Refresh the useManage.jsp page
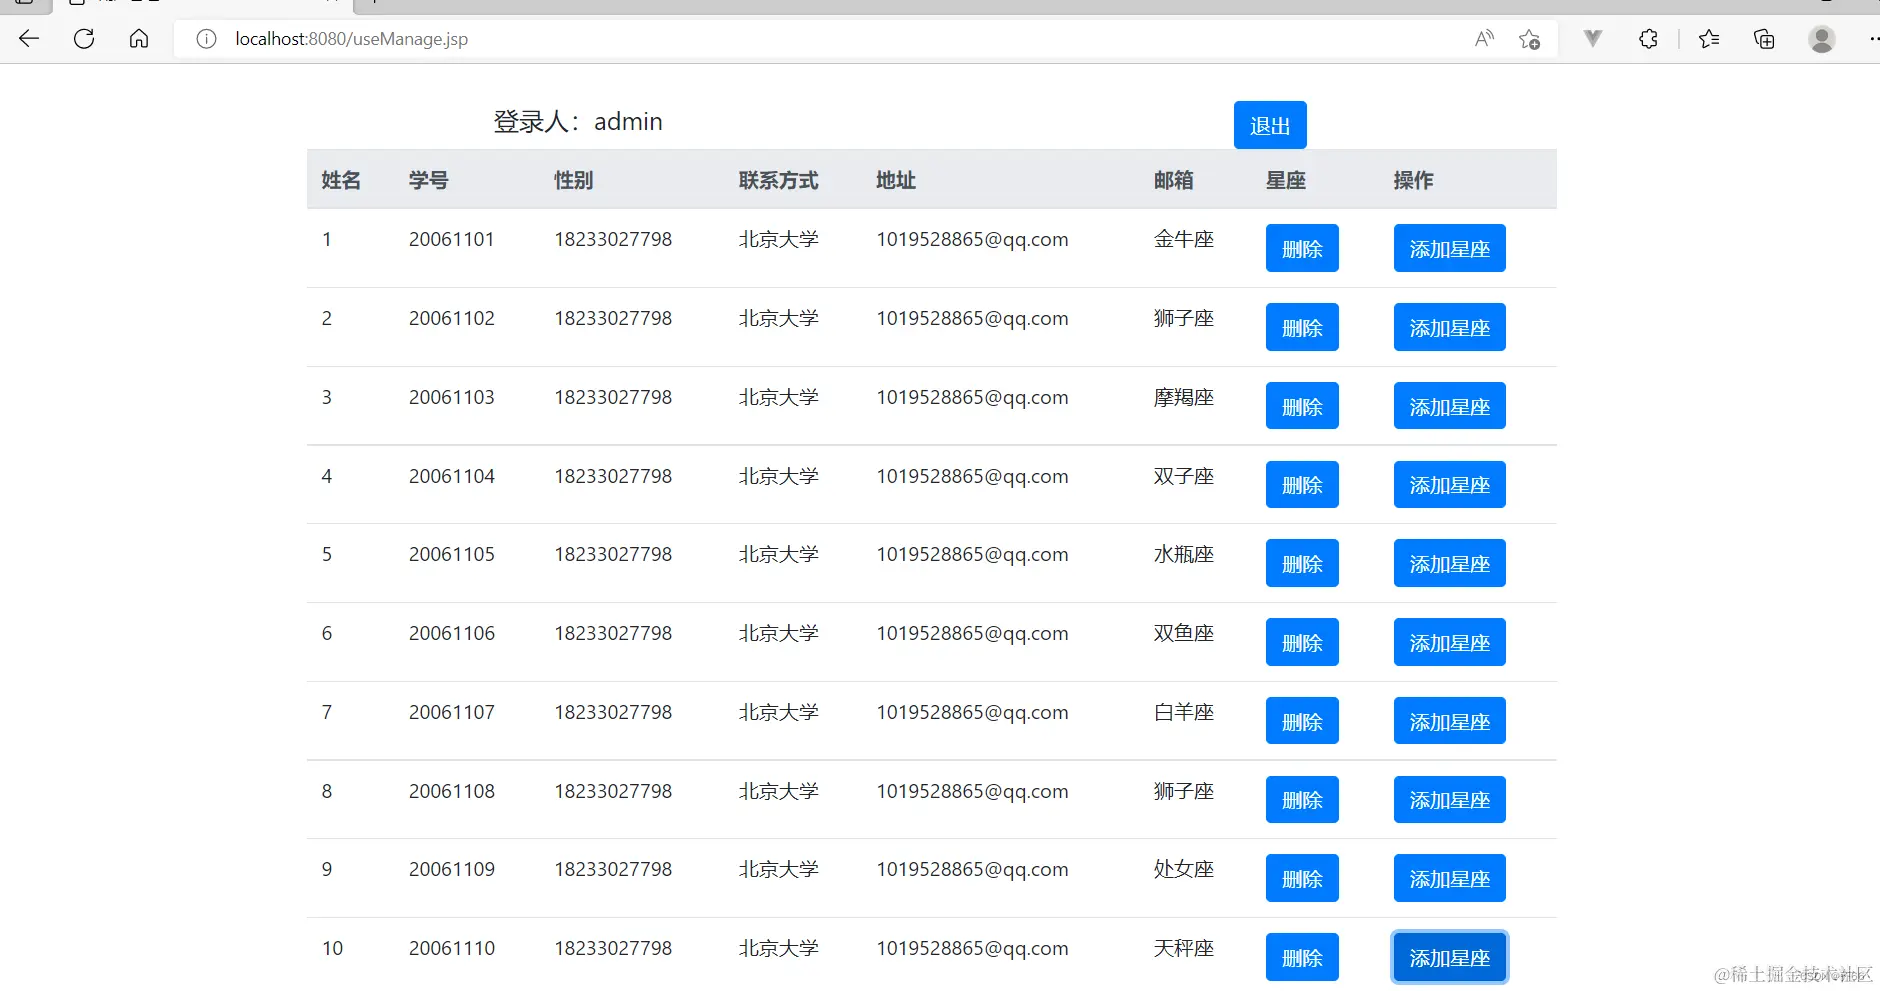This screenshot has height=991, width=1880. point(84,39)
